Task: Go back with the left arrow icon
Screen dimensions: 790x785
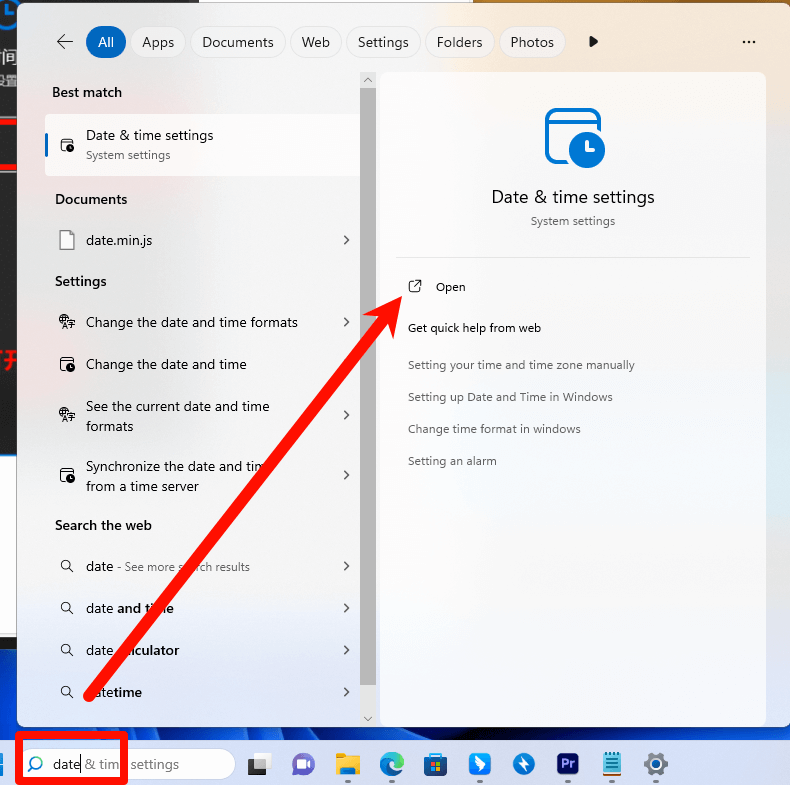Action: pos(65,42)
